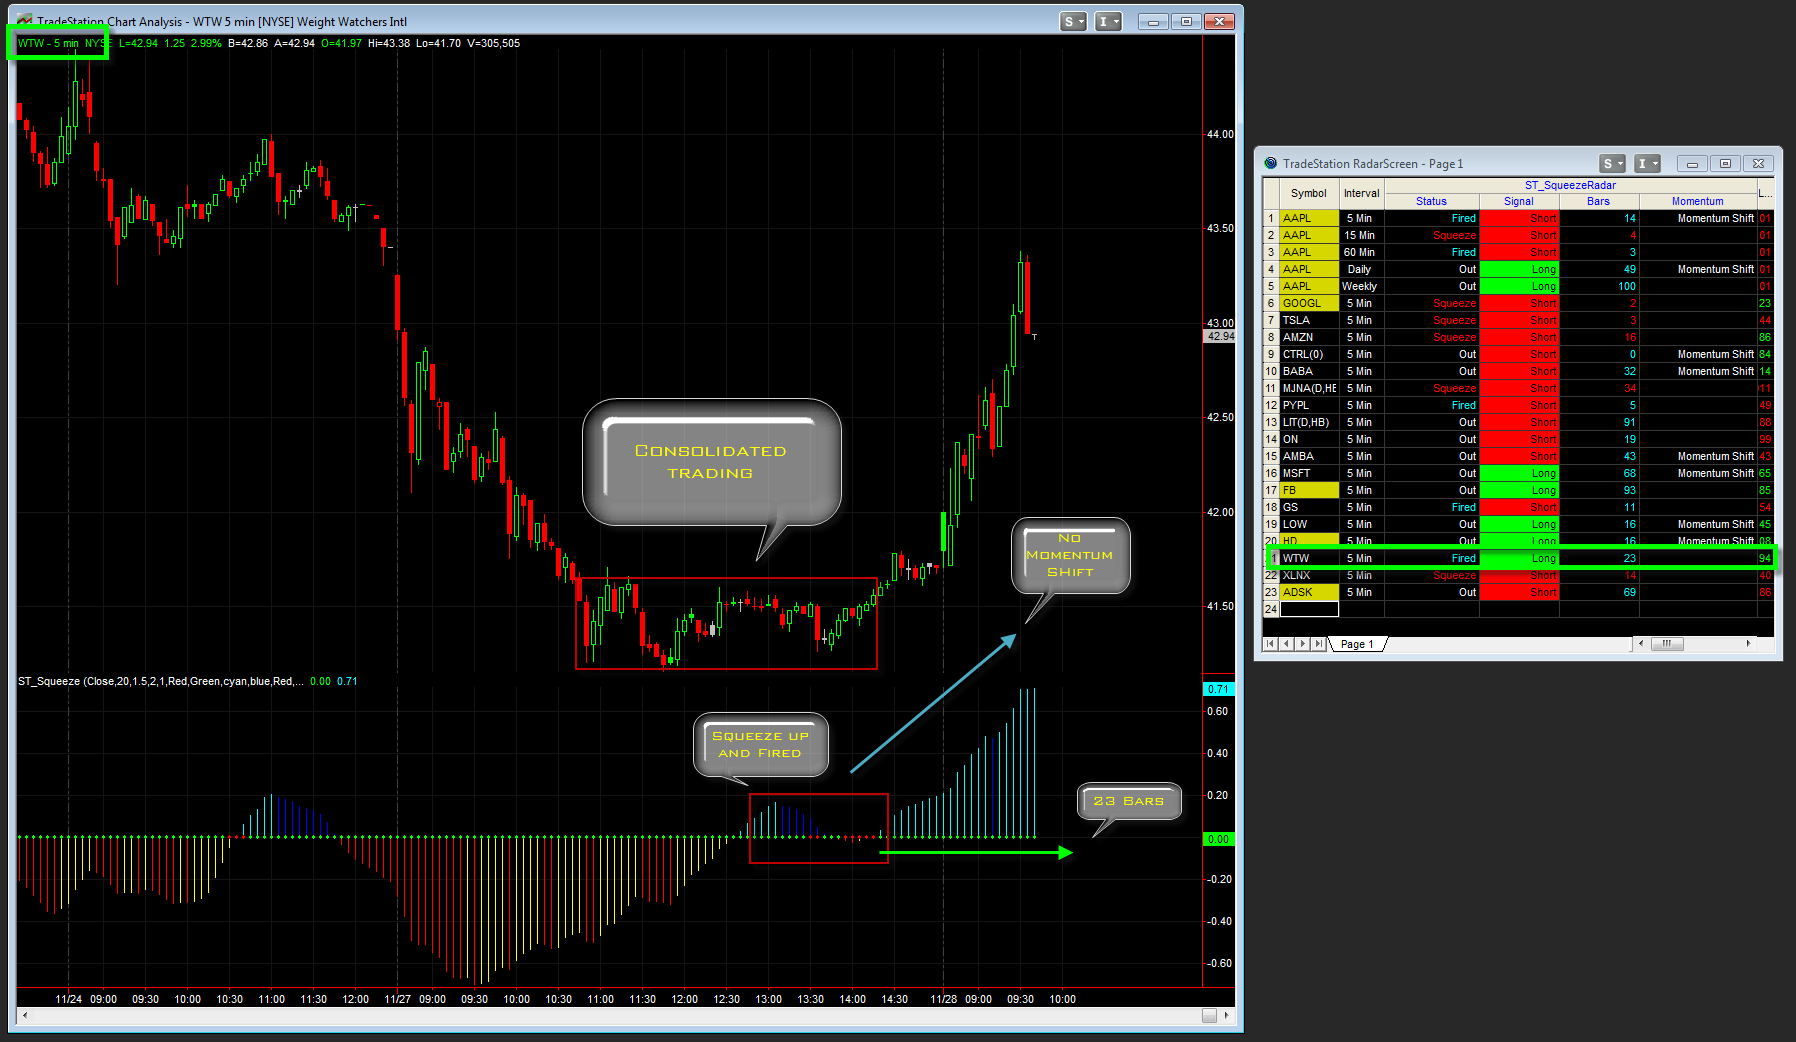Open the I dropdown in RadarScreen title bar
This screenshot has height=1042, width=1796.
click(1647, 164)
